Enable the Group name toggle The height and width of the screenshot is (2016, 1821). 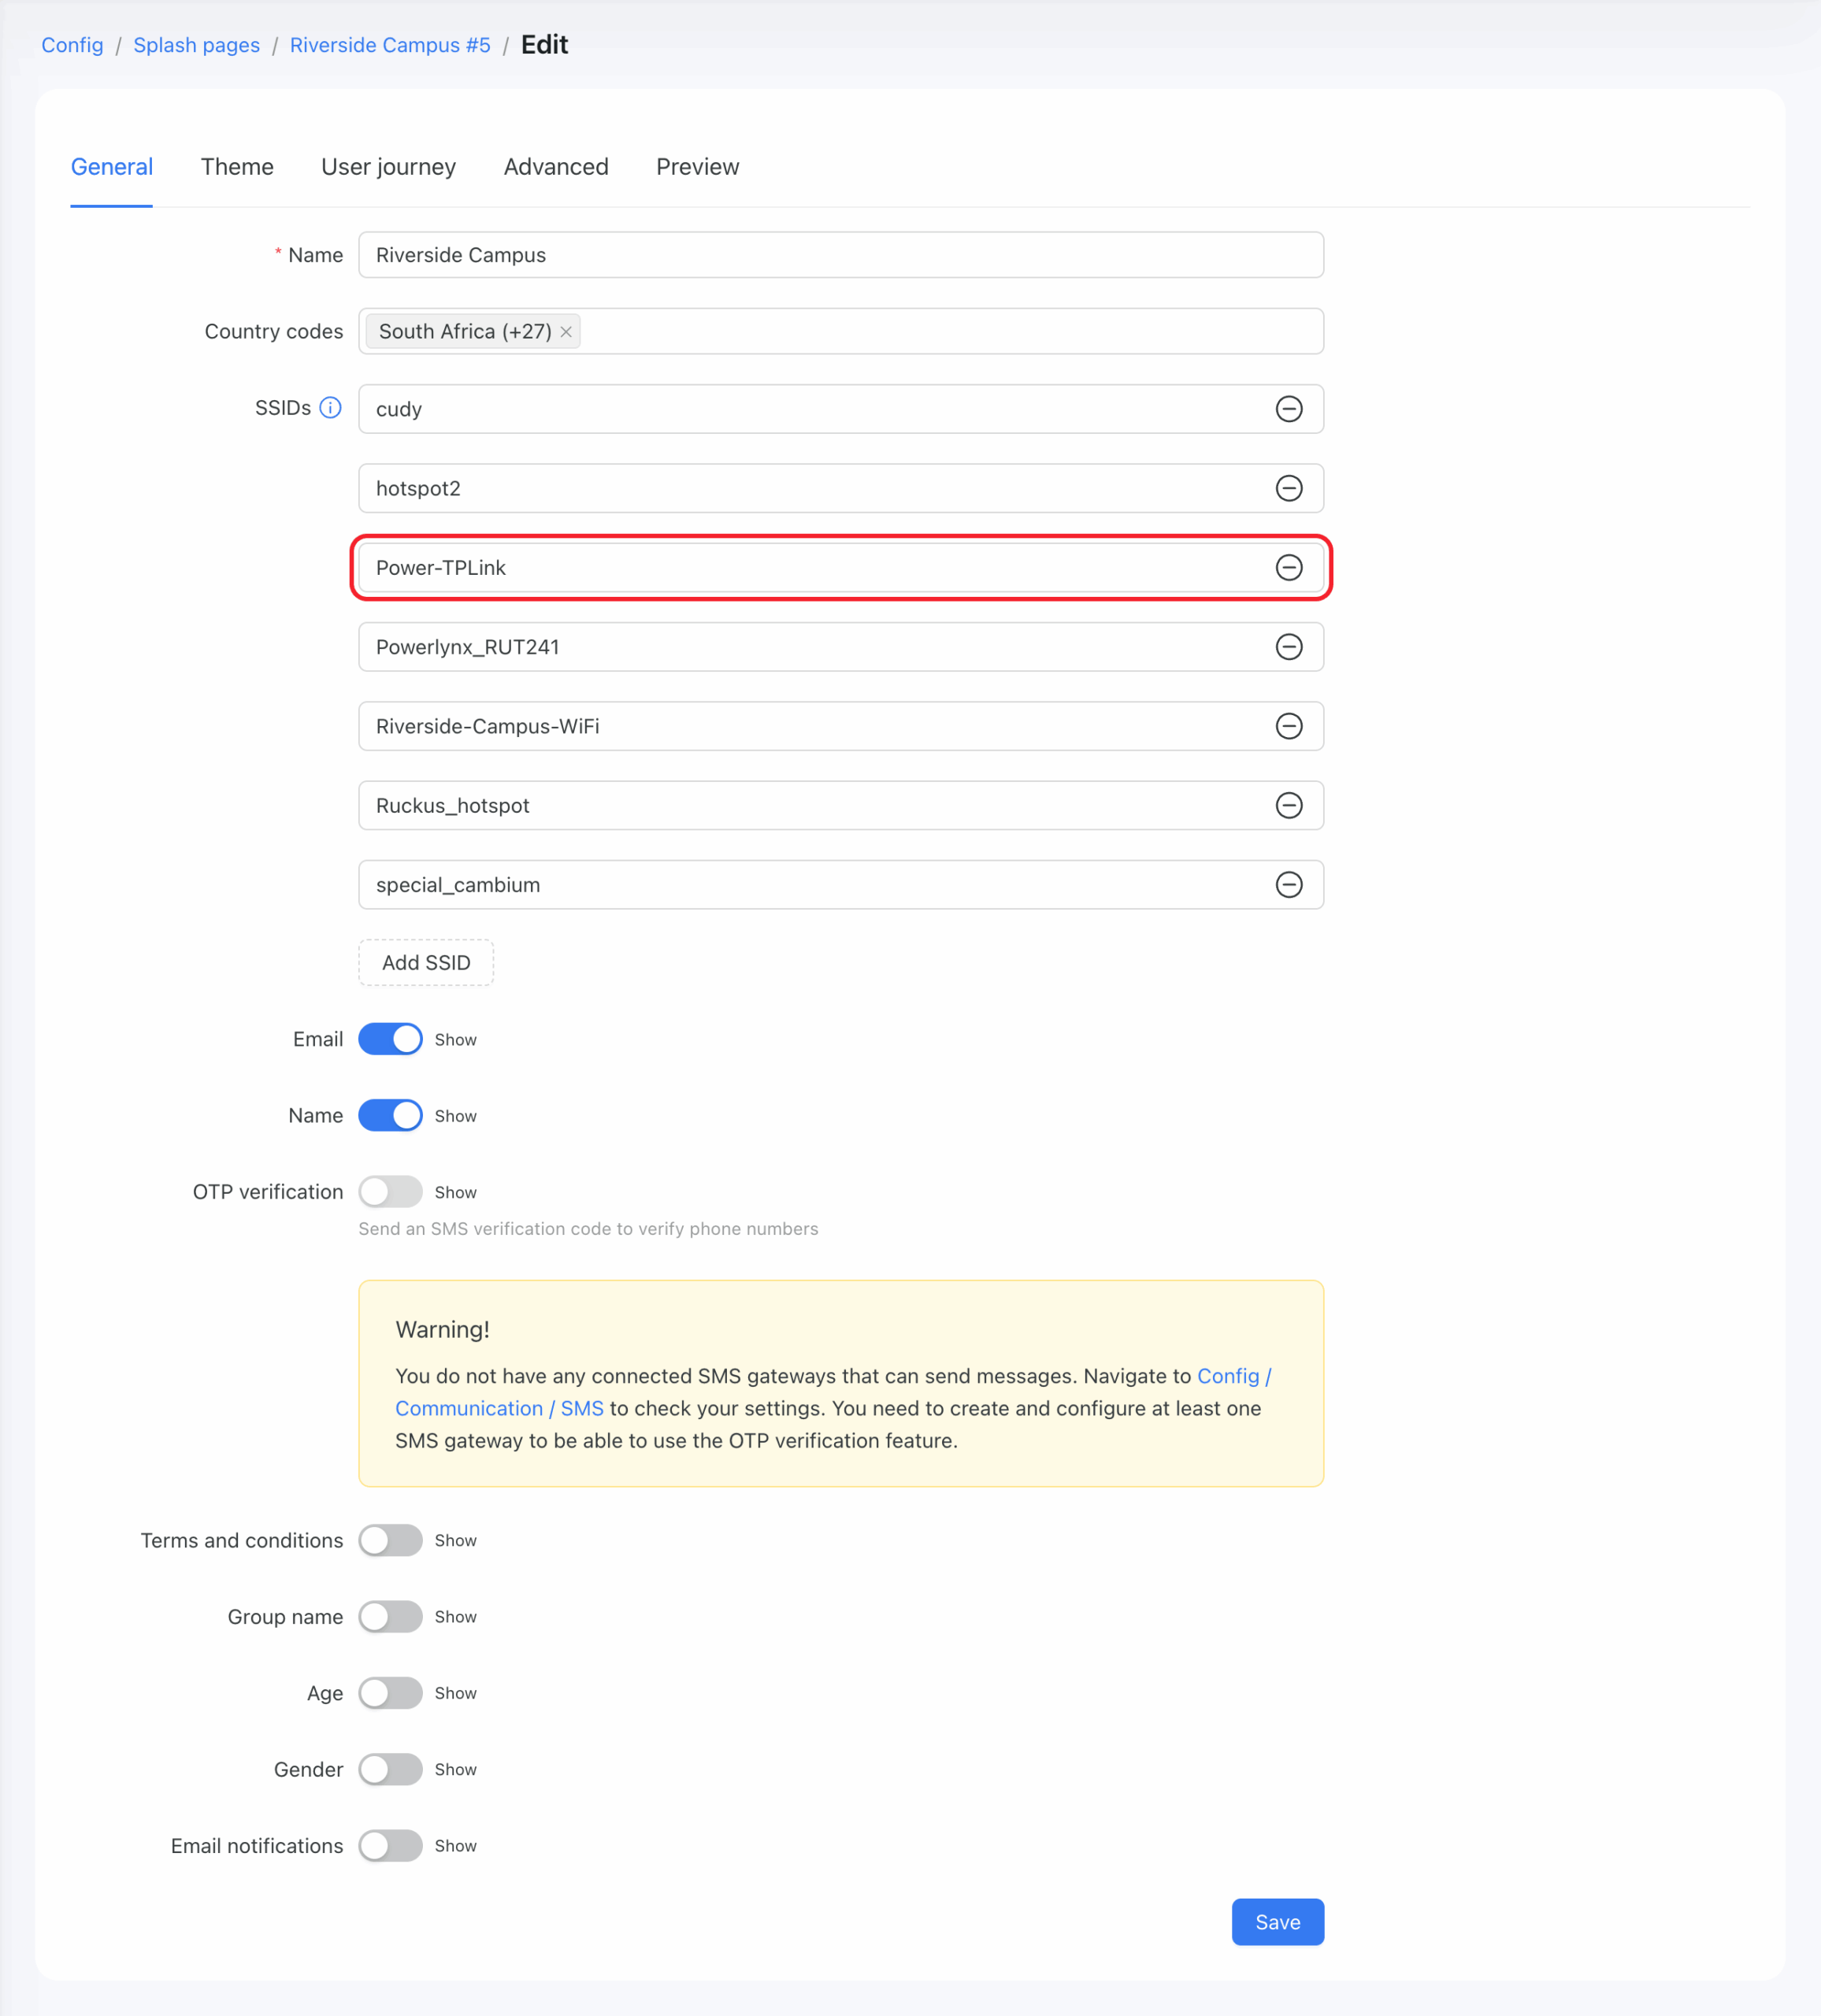(x=390, y=1617)
